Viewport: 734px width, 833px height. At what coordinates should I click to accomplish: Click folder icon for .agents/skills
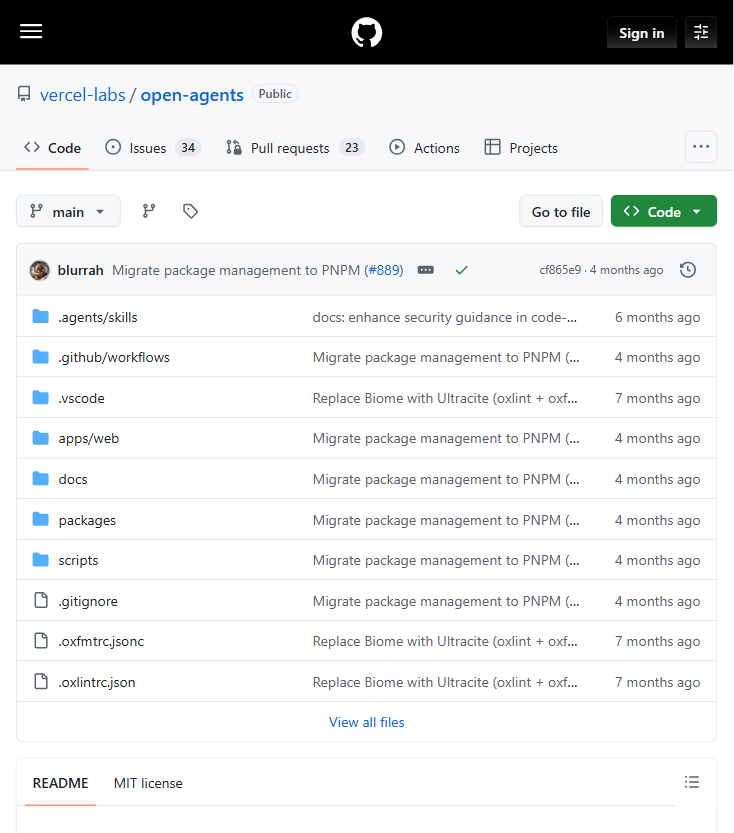tap(40, 317)
